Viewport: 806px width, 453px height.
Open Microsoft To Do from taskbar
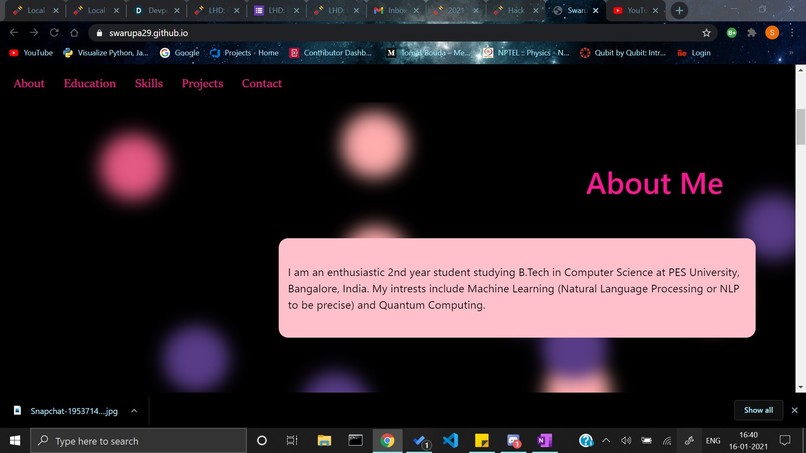click(x=420, y=441)
